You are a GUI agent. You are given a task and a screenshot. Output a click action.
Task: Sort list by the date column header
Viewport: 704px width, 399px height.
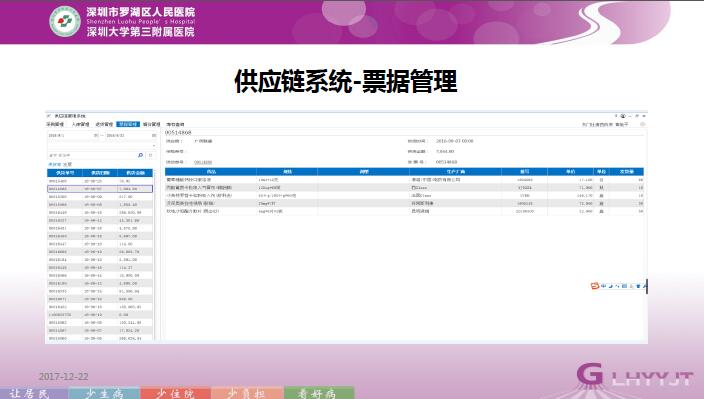[100, 173]
